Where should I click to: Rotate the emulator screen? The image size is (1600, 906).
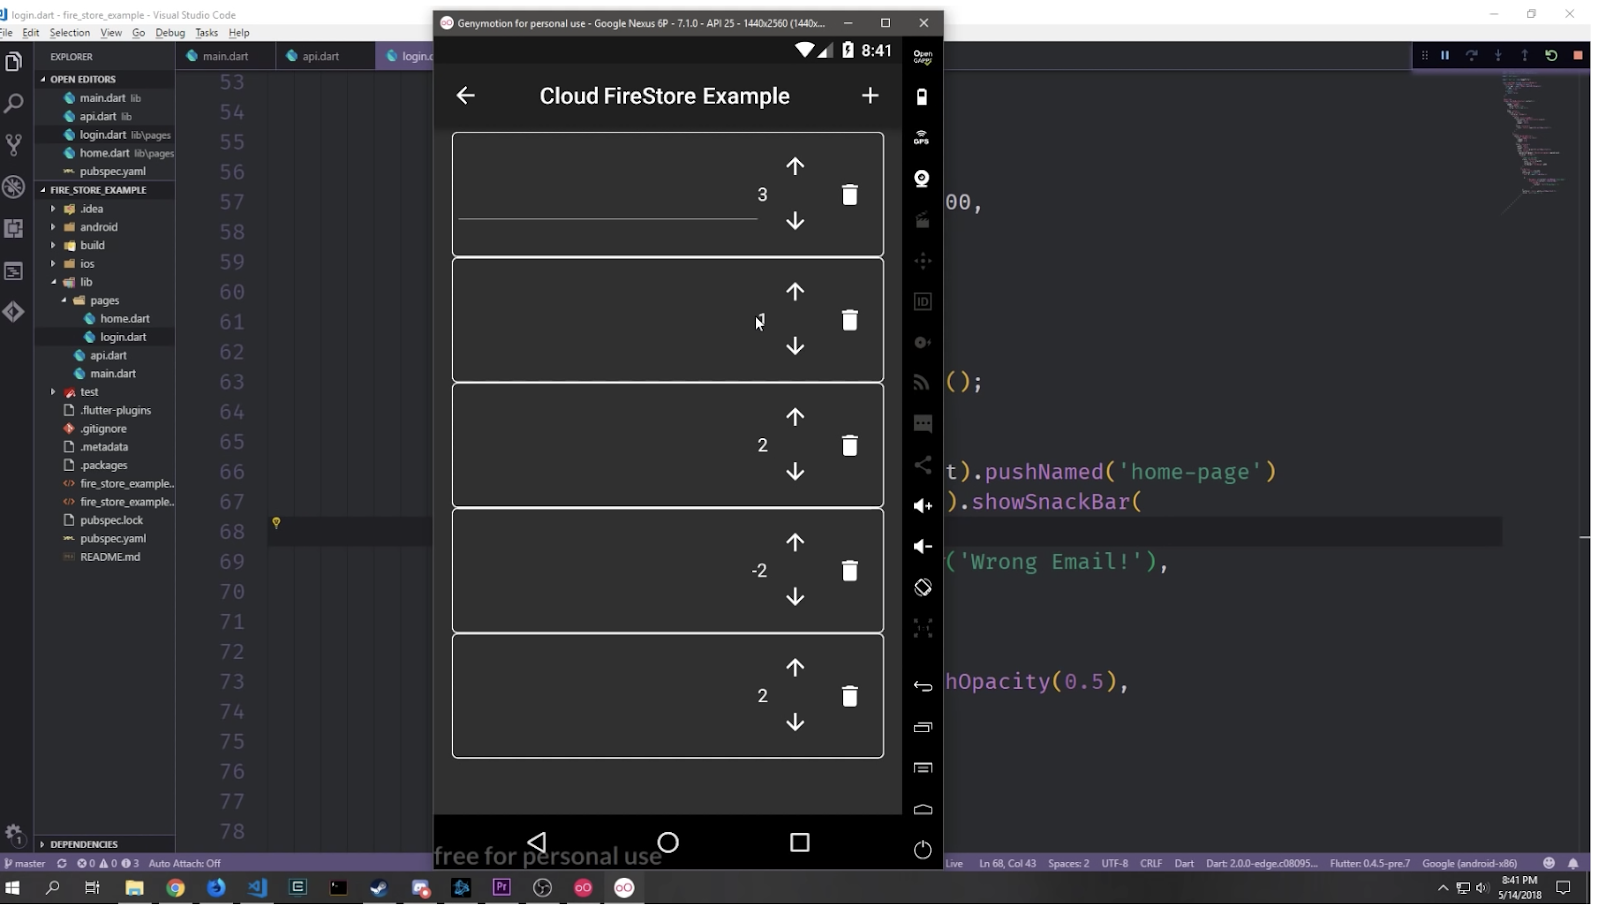pos(922,587)
